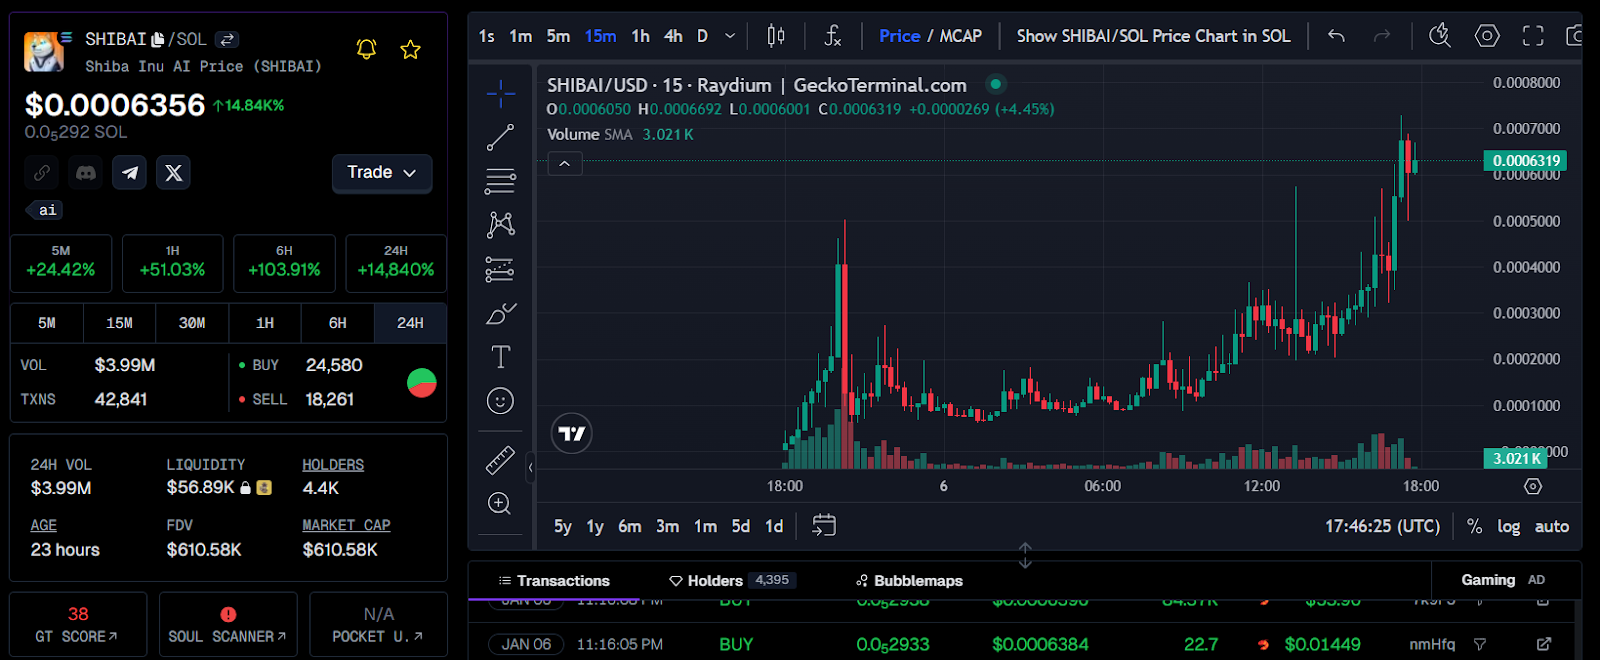Expand the more timeframes dropdown
This screenshot has height=660, width=1600.
click(x=730, y=36)
